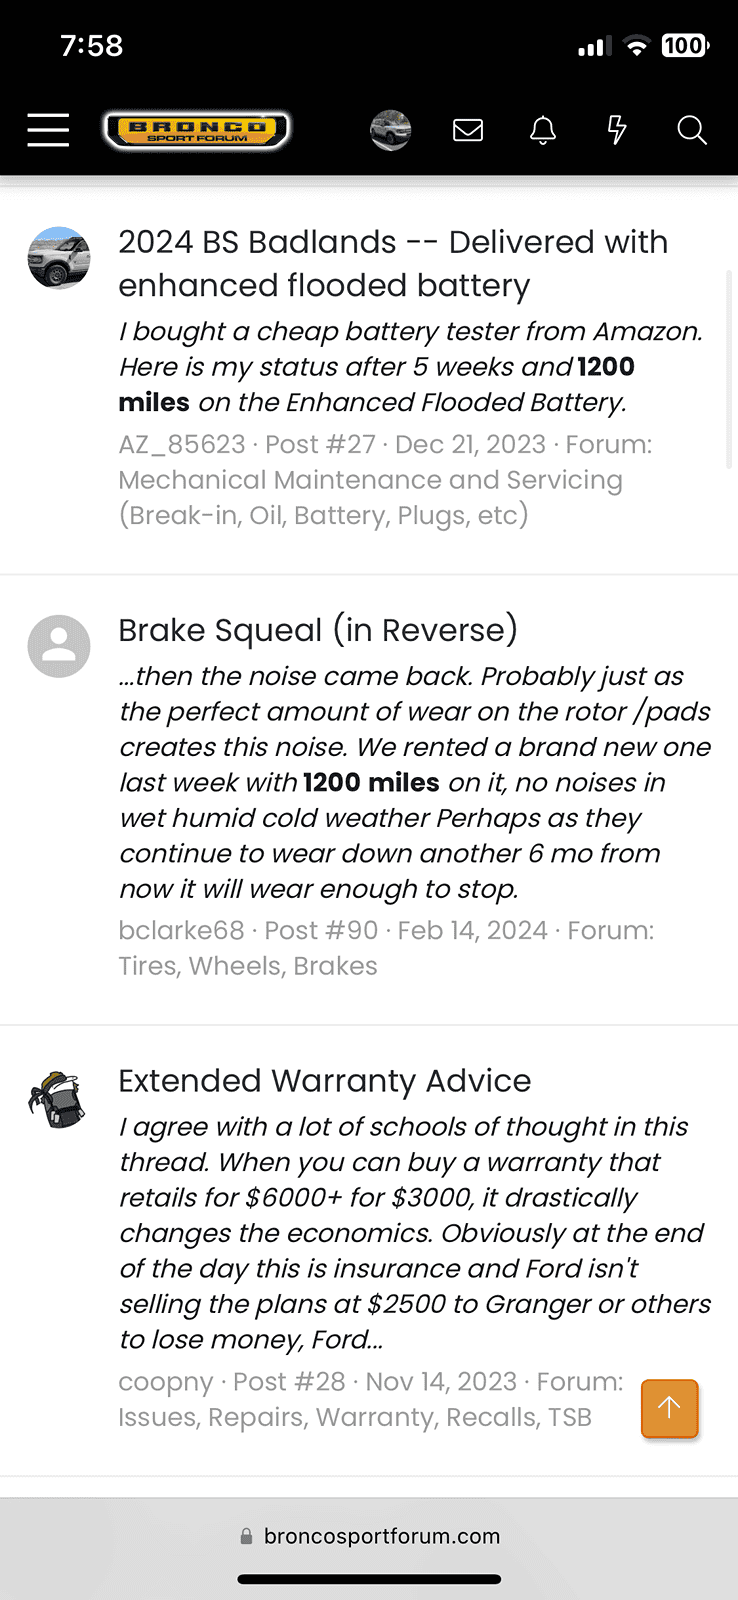This screenshot has height=1600, width=738.
Task: Open the hamburger navigation menu
Action: (x=48, y=130)
